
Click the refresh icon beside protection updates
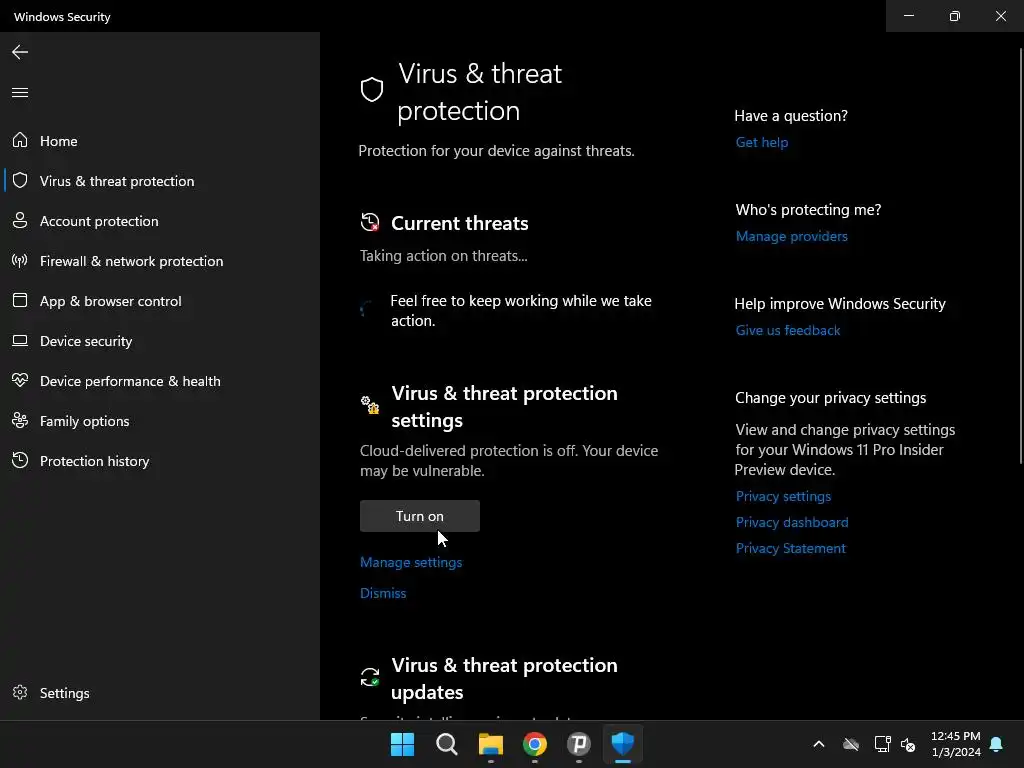click(x=370, y=677)
